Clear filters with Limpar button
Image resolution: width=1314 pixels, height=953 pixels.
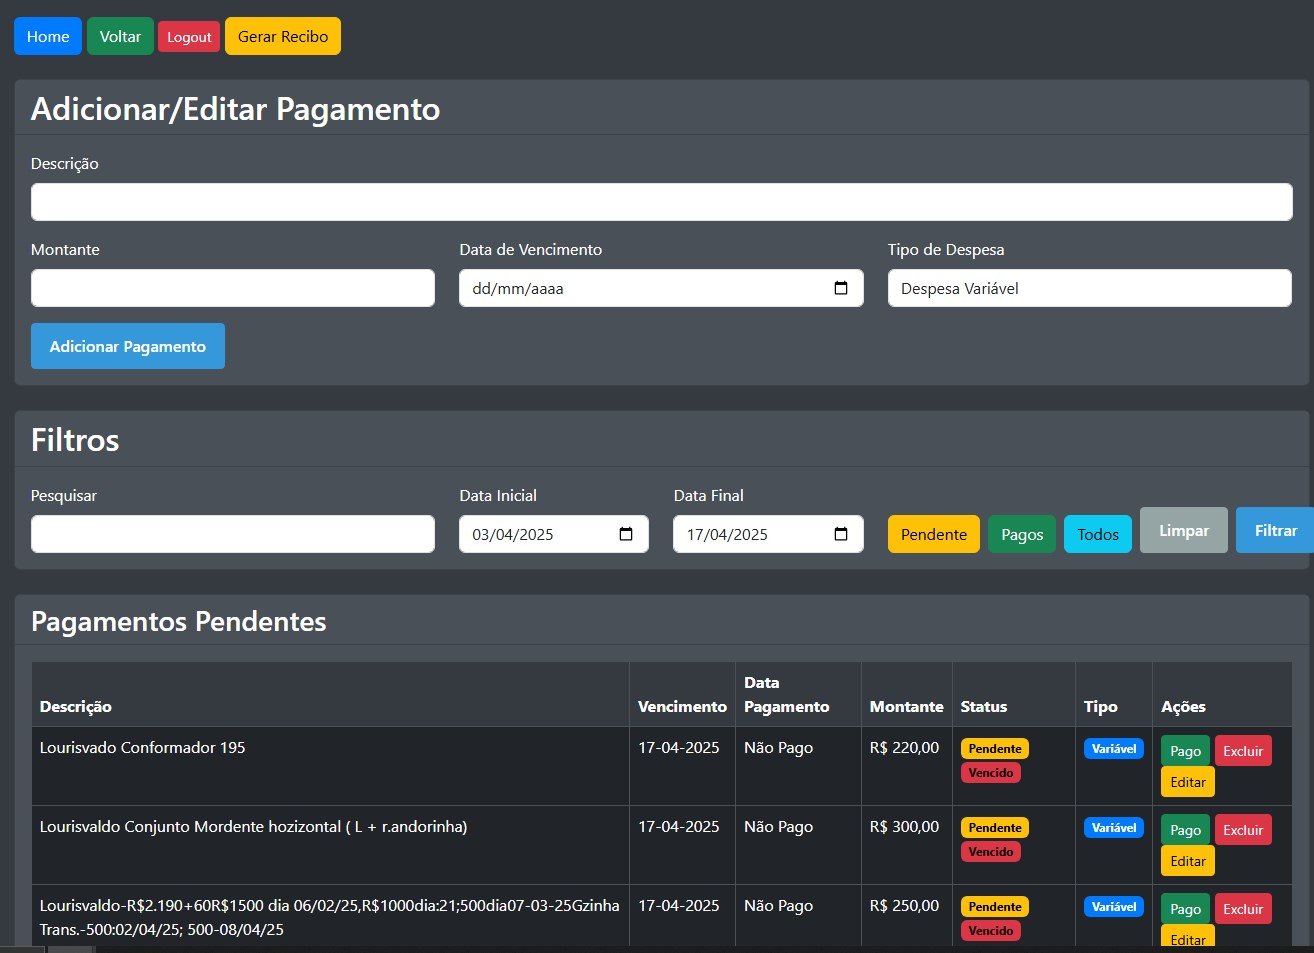coord(1183,530)
